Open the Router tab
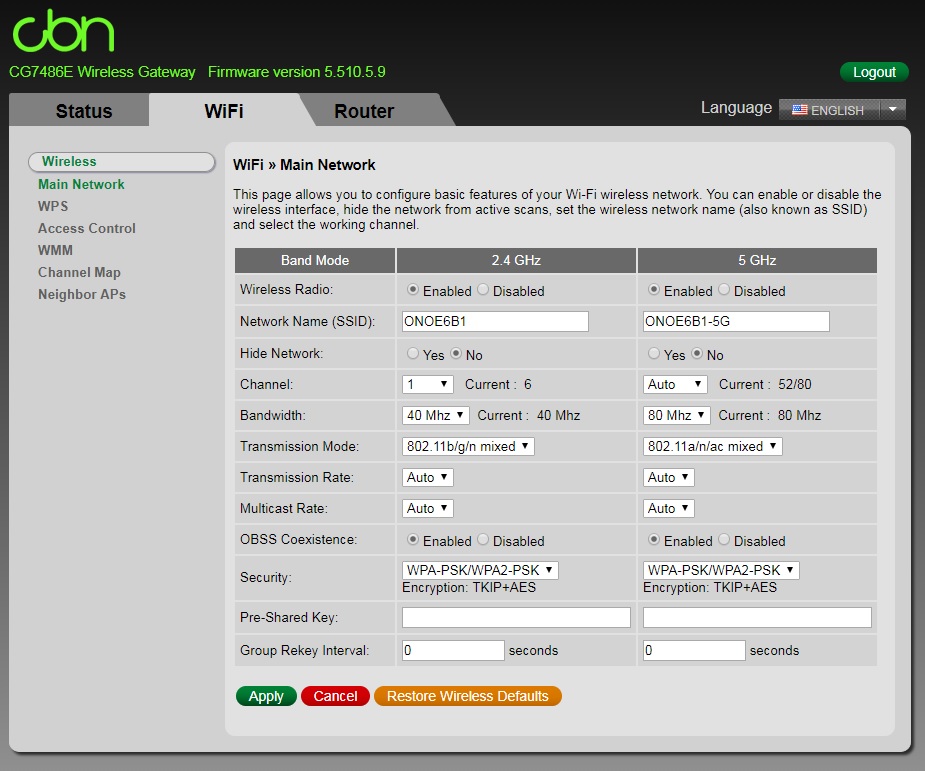The height and width of the screenshot is (771, 925). click(x=364, y=111)
